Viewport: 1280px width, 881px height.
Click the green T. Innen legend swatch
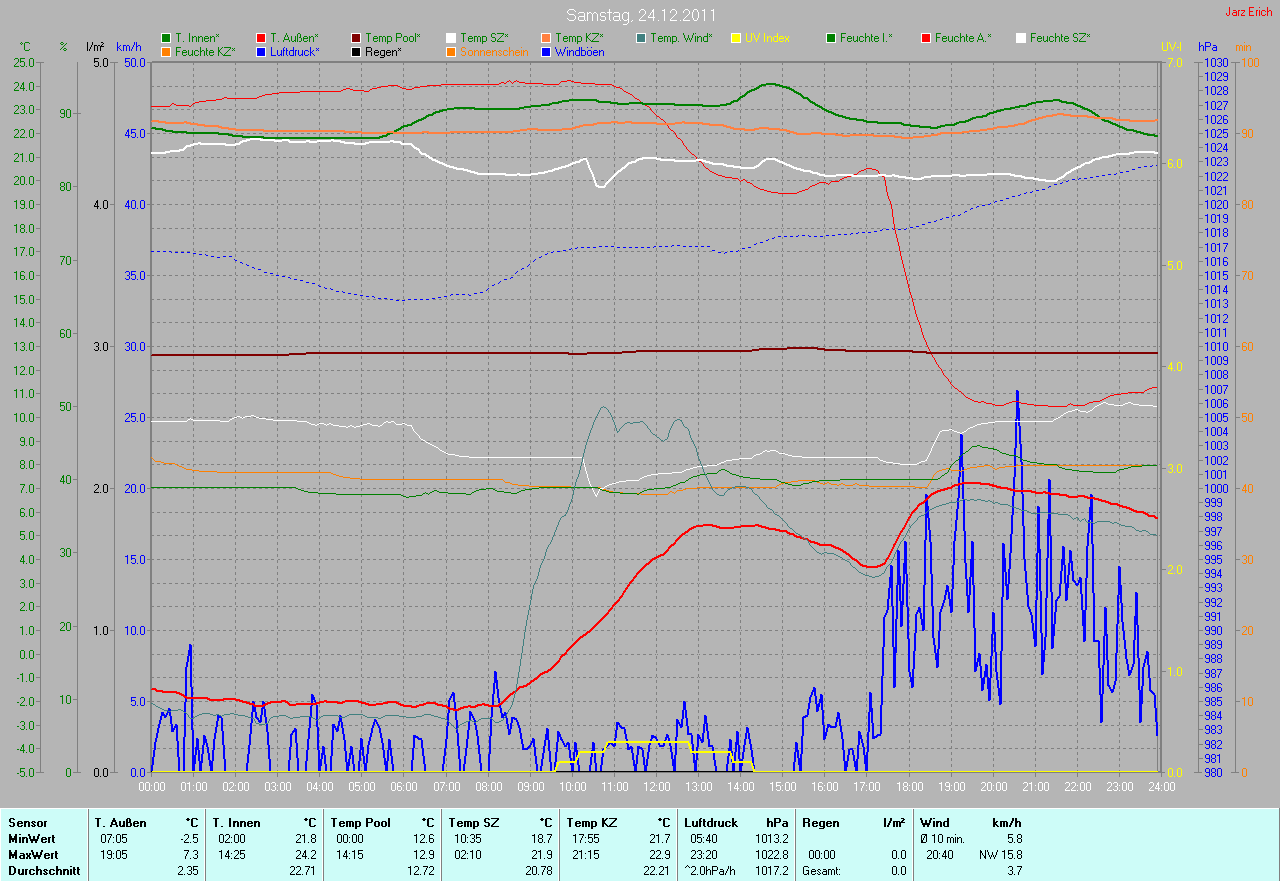(166, 38)
